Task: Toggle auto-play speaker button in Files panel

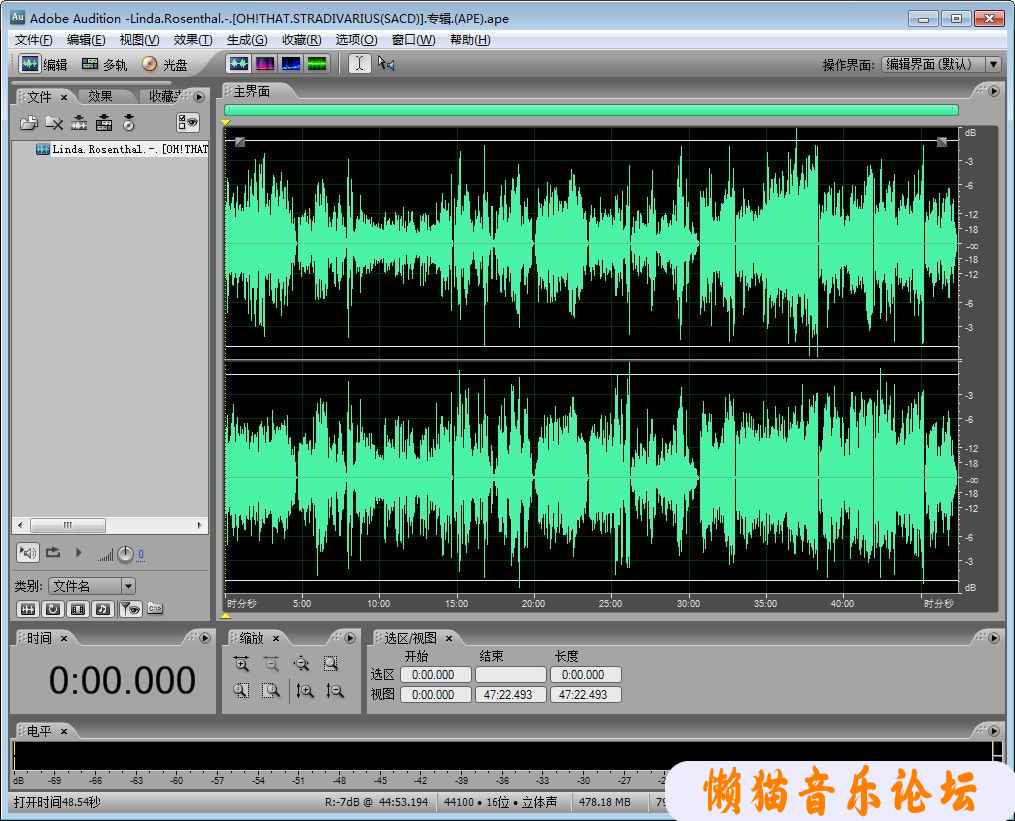Action: click(x=28, y=552)
